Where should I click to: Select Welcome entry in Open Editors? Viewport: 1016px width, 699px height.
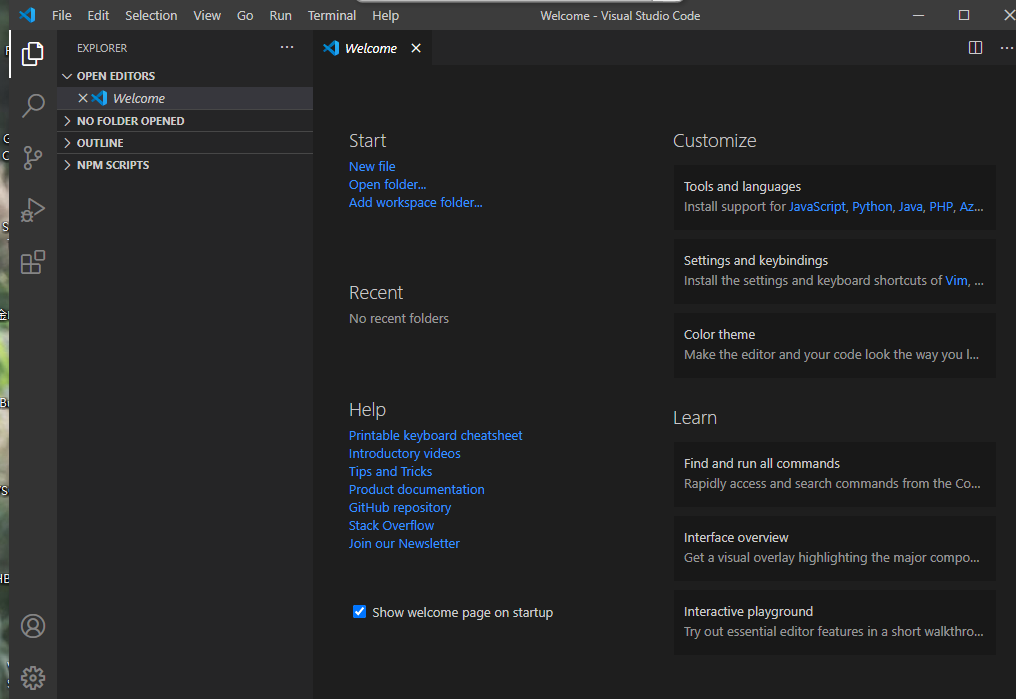click(x=185, y=98)
